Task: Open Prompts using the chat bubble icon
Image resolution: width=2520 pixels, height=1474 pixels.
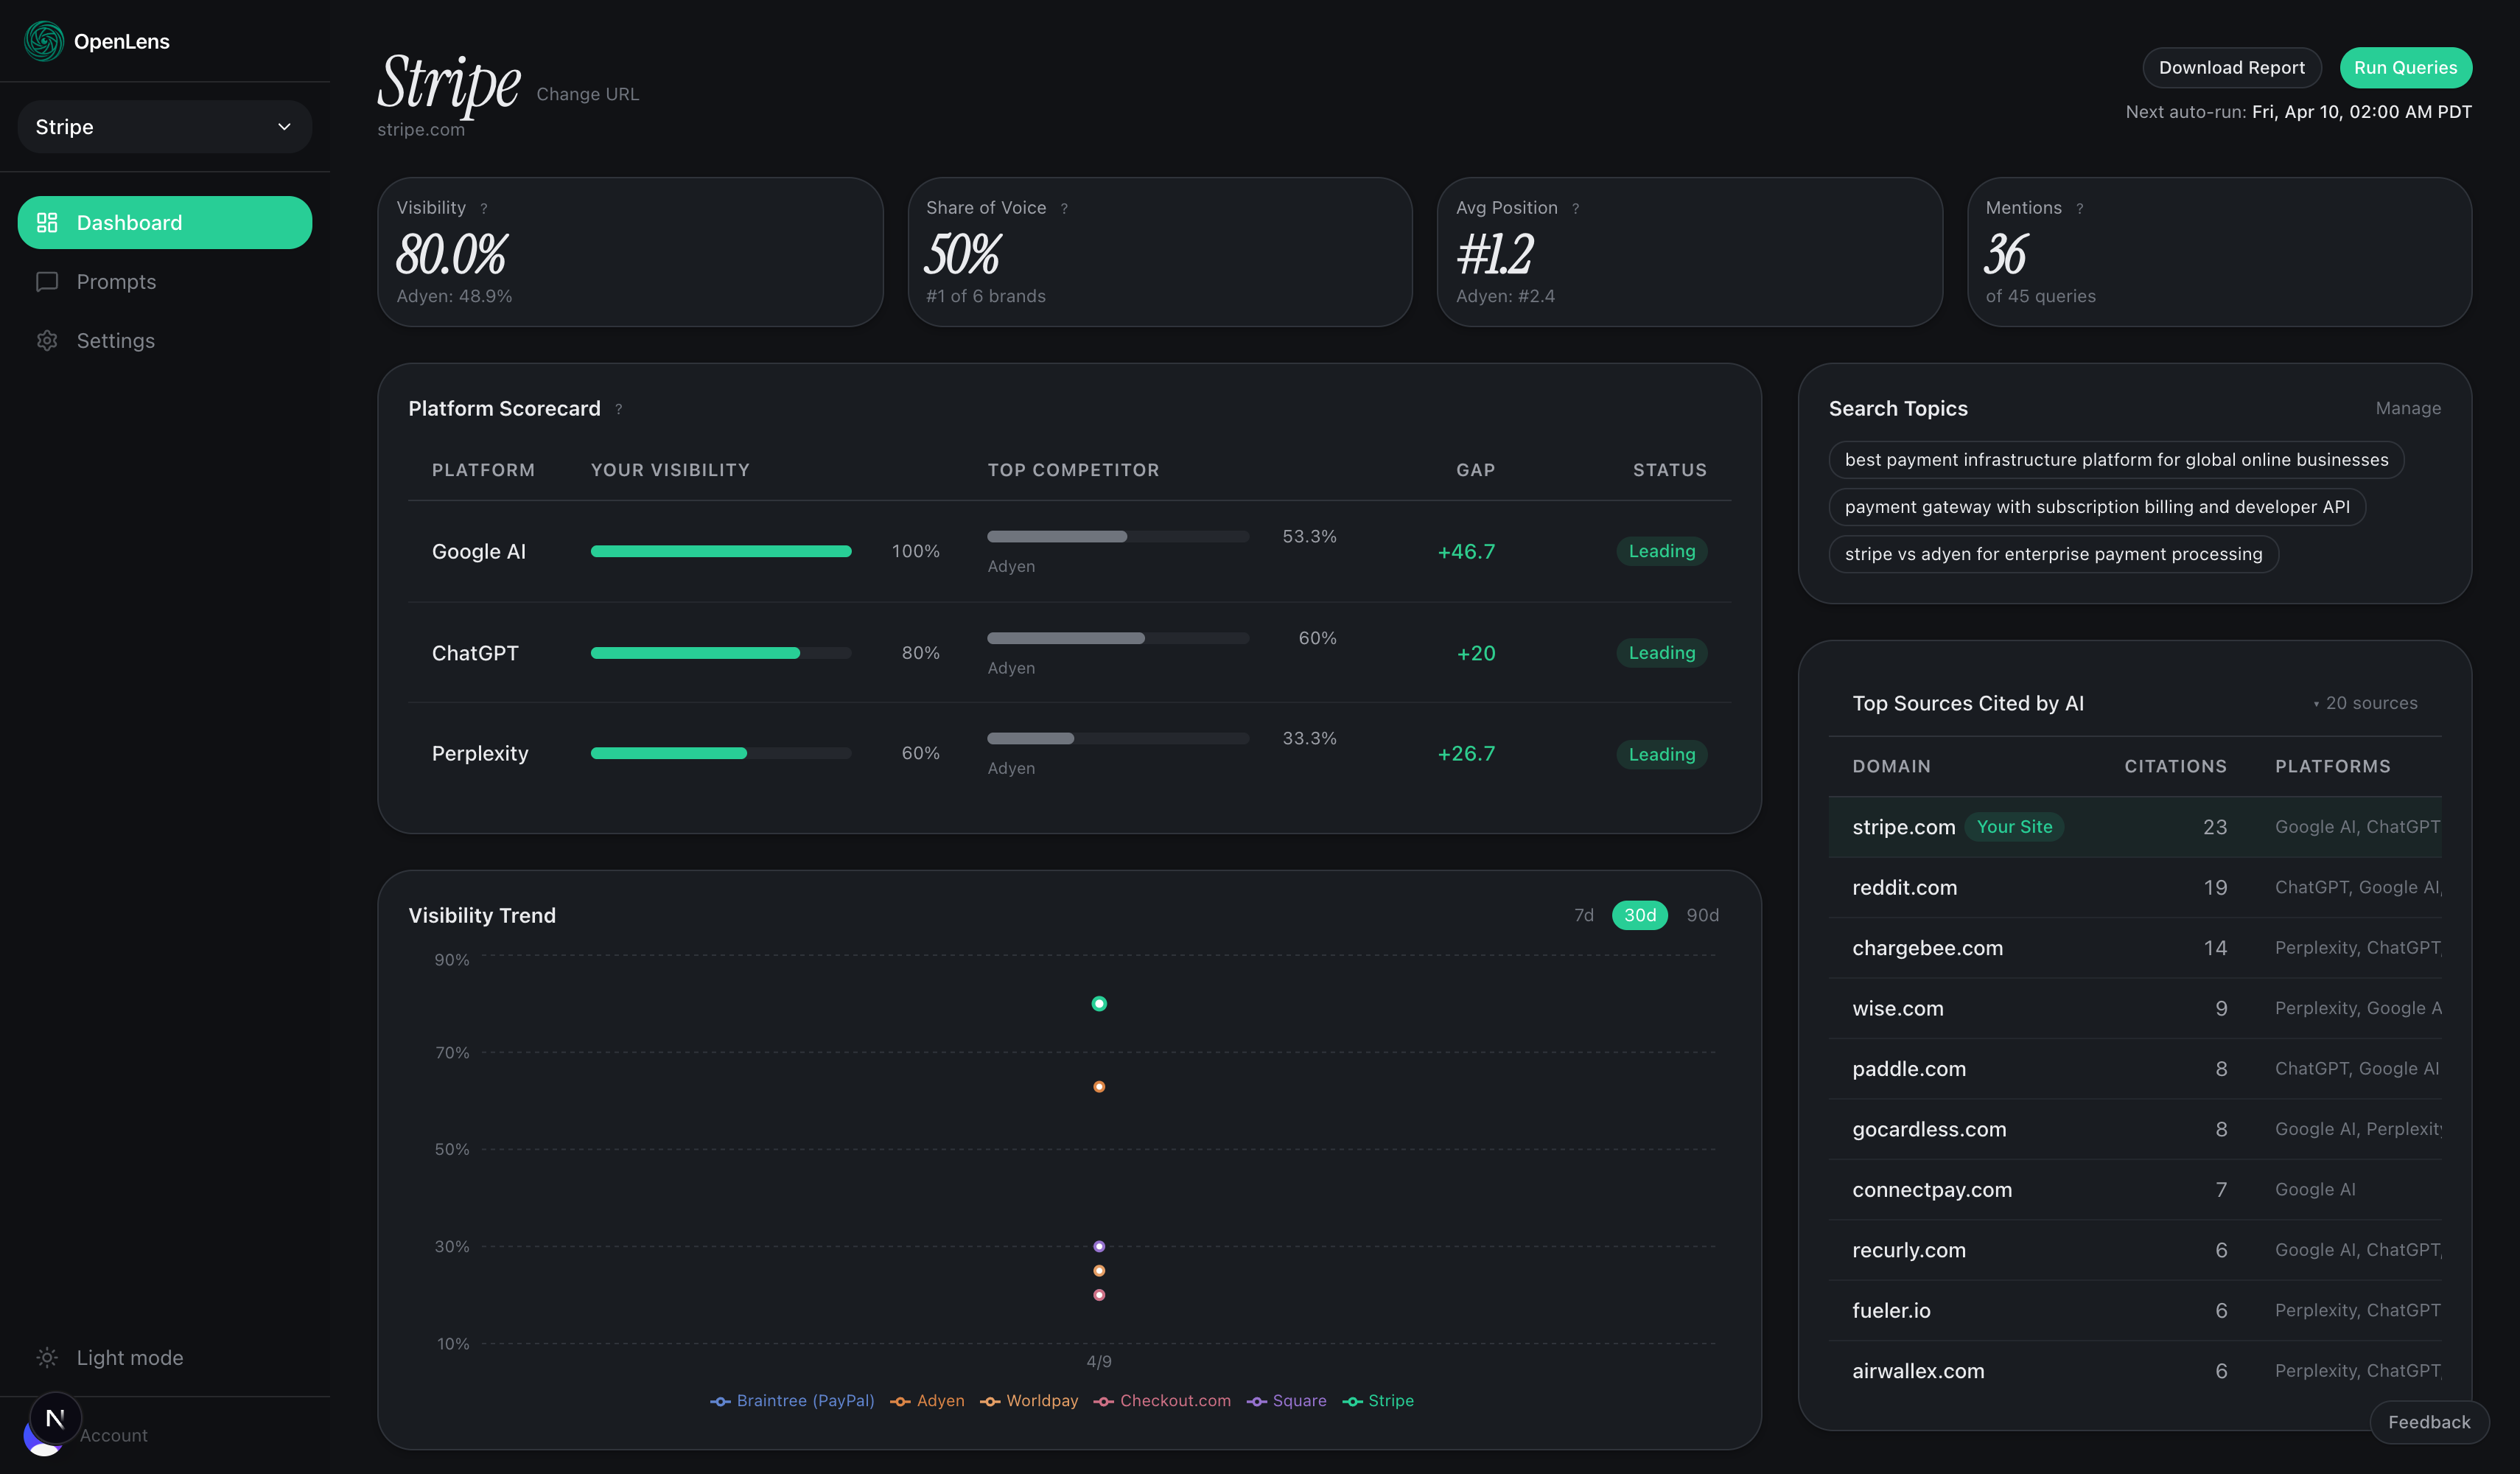Action: [47, 282]
